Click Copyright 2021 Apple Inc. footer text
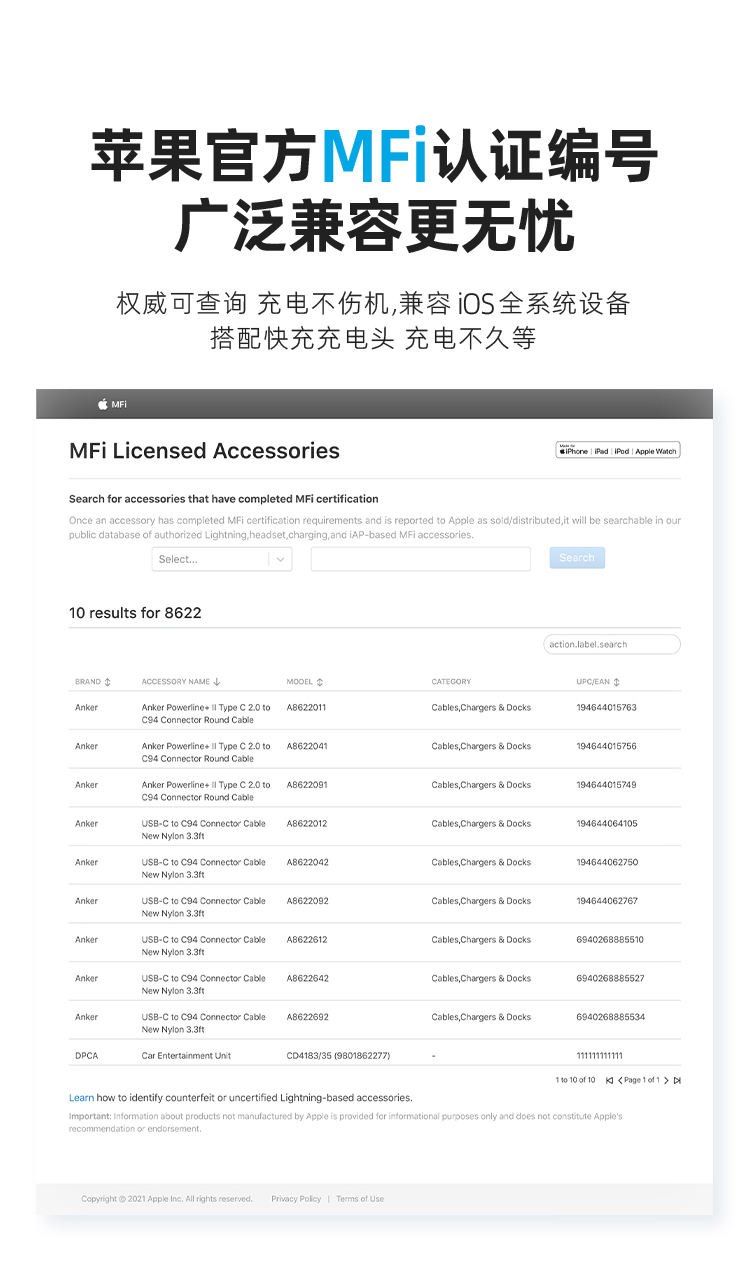 coord(167,1199)
